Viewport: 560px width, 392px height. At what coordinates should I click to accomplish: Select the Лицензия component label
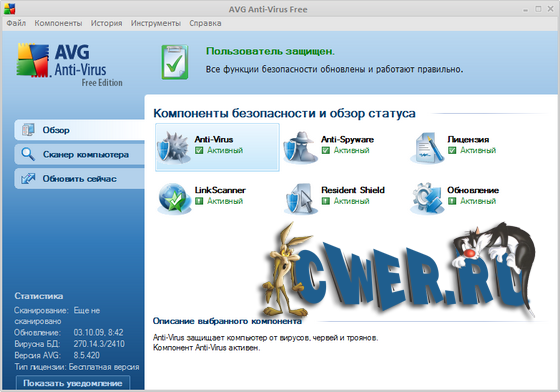pyautogui.click(x=468, y=140)
